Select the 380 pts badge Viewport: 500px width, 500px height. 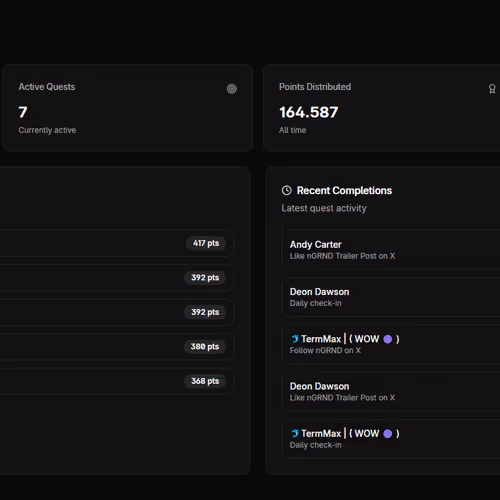pyautogui.click(x=205, y=346)
